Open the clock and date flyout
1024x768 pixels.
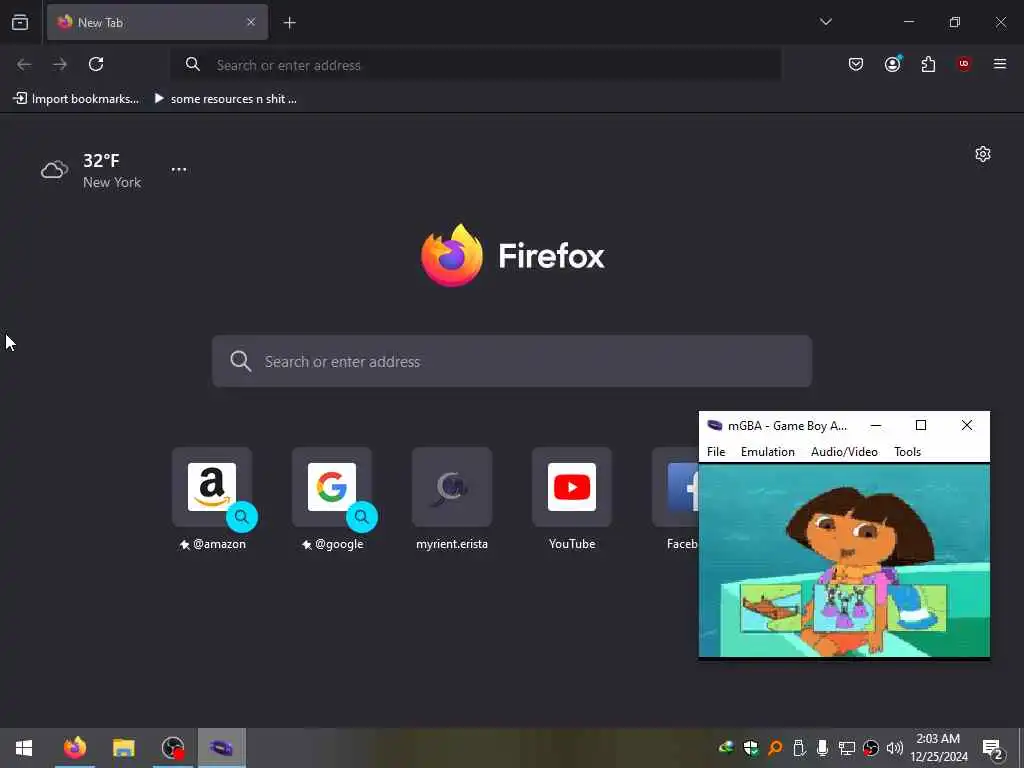pyautogui.click(x=938, y=748)
